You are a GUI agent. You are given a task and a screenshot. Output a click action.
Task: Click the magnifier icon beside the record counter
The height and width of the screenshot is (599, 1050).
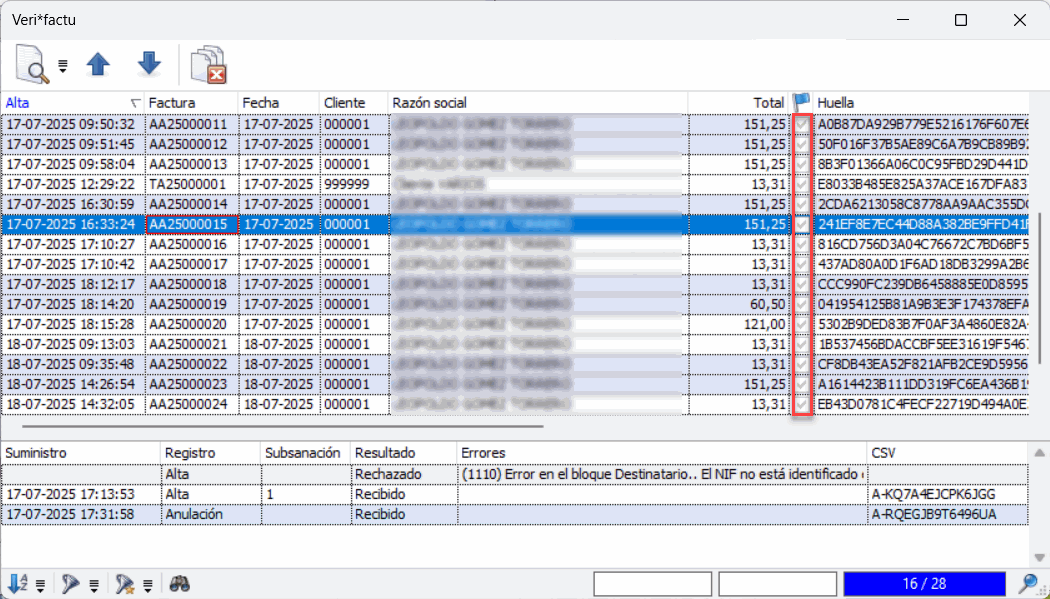[x=1029, y=584]
